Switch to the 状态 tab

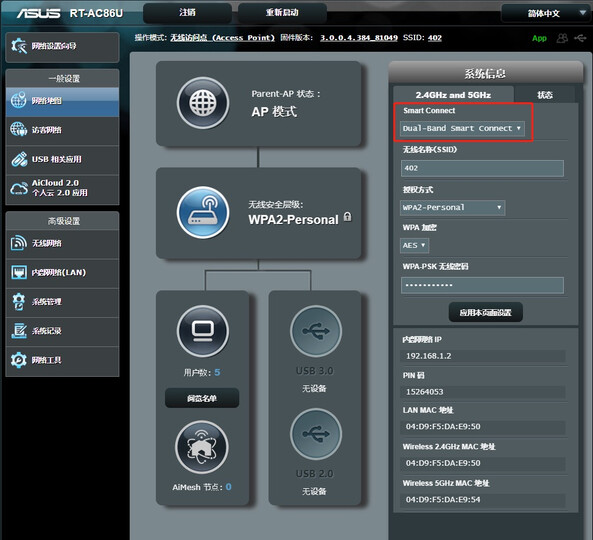[545, 95]
